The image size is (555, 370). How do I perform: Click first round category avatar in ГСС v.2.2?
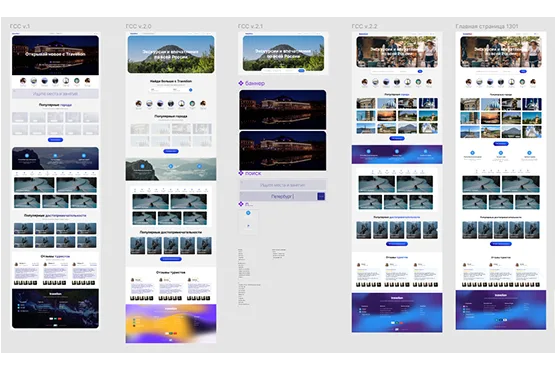365,82
